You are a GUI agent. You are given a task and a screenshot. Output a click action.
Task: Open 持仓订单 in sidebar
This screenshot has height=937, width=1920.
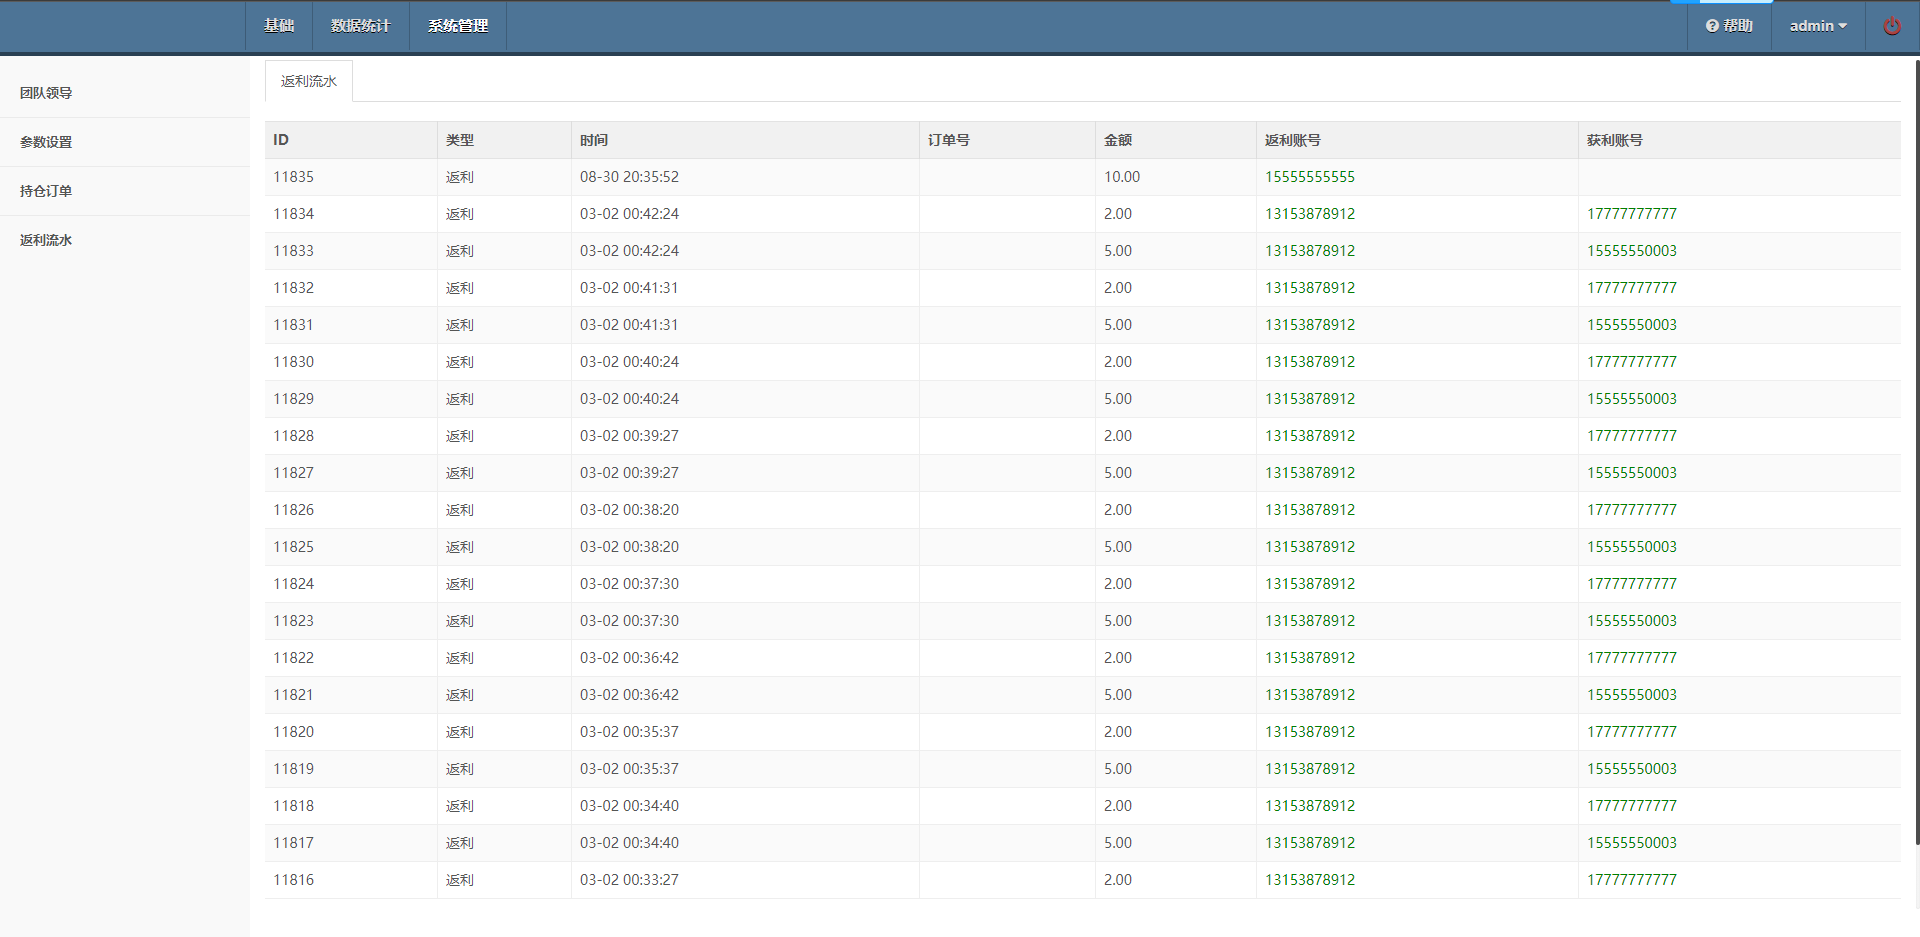[x=46, y=191]
